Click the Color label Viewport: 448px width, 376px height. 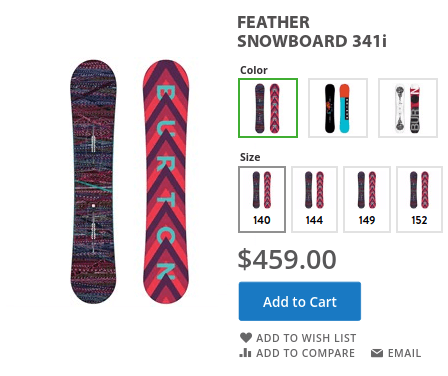(x=254, y=70)
